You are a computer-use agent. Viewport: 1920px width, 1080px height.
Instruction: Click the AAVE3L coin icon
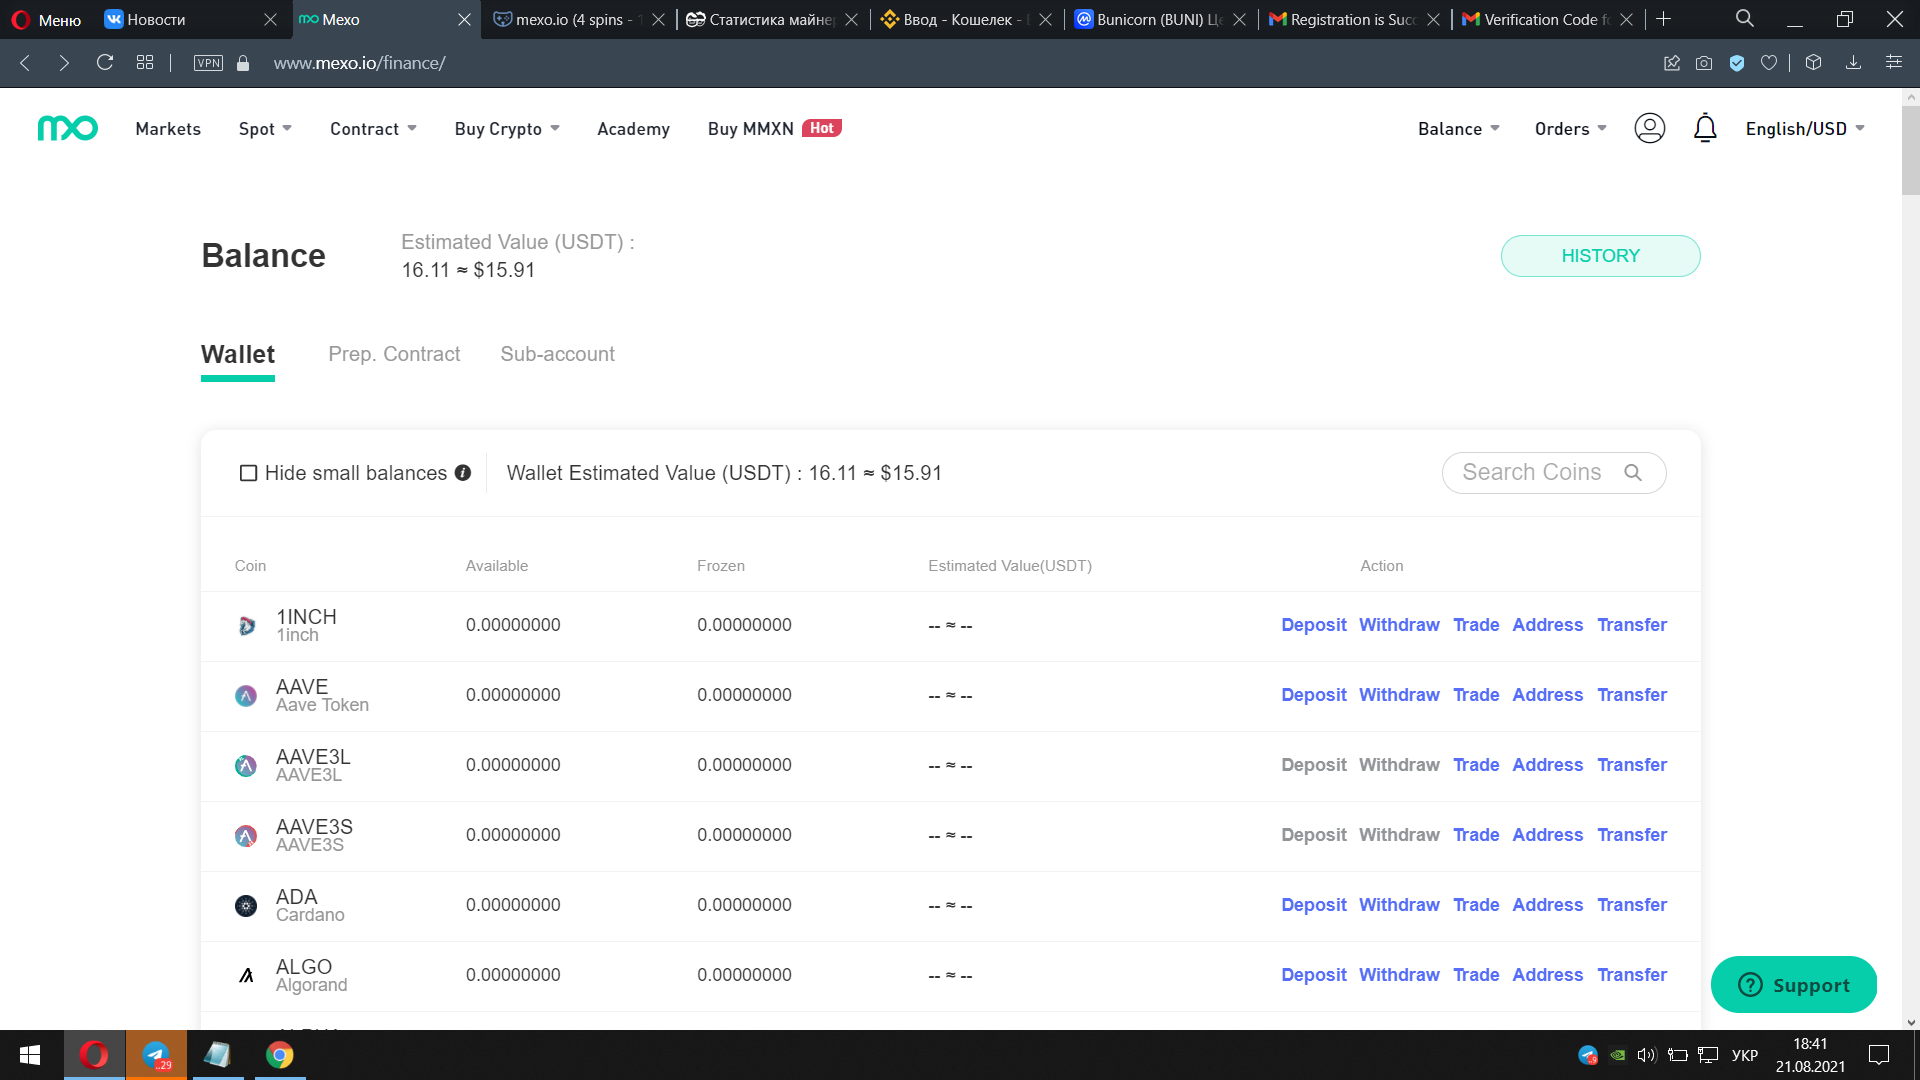click(246, 766)
